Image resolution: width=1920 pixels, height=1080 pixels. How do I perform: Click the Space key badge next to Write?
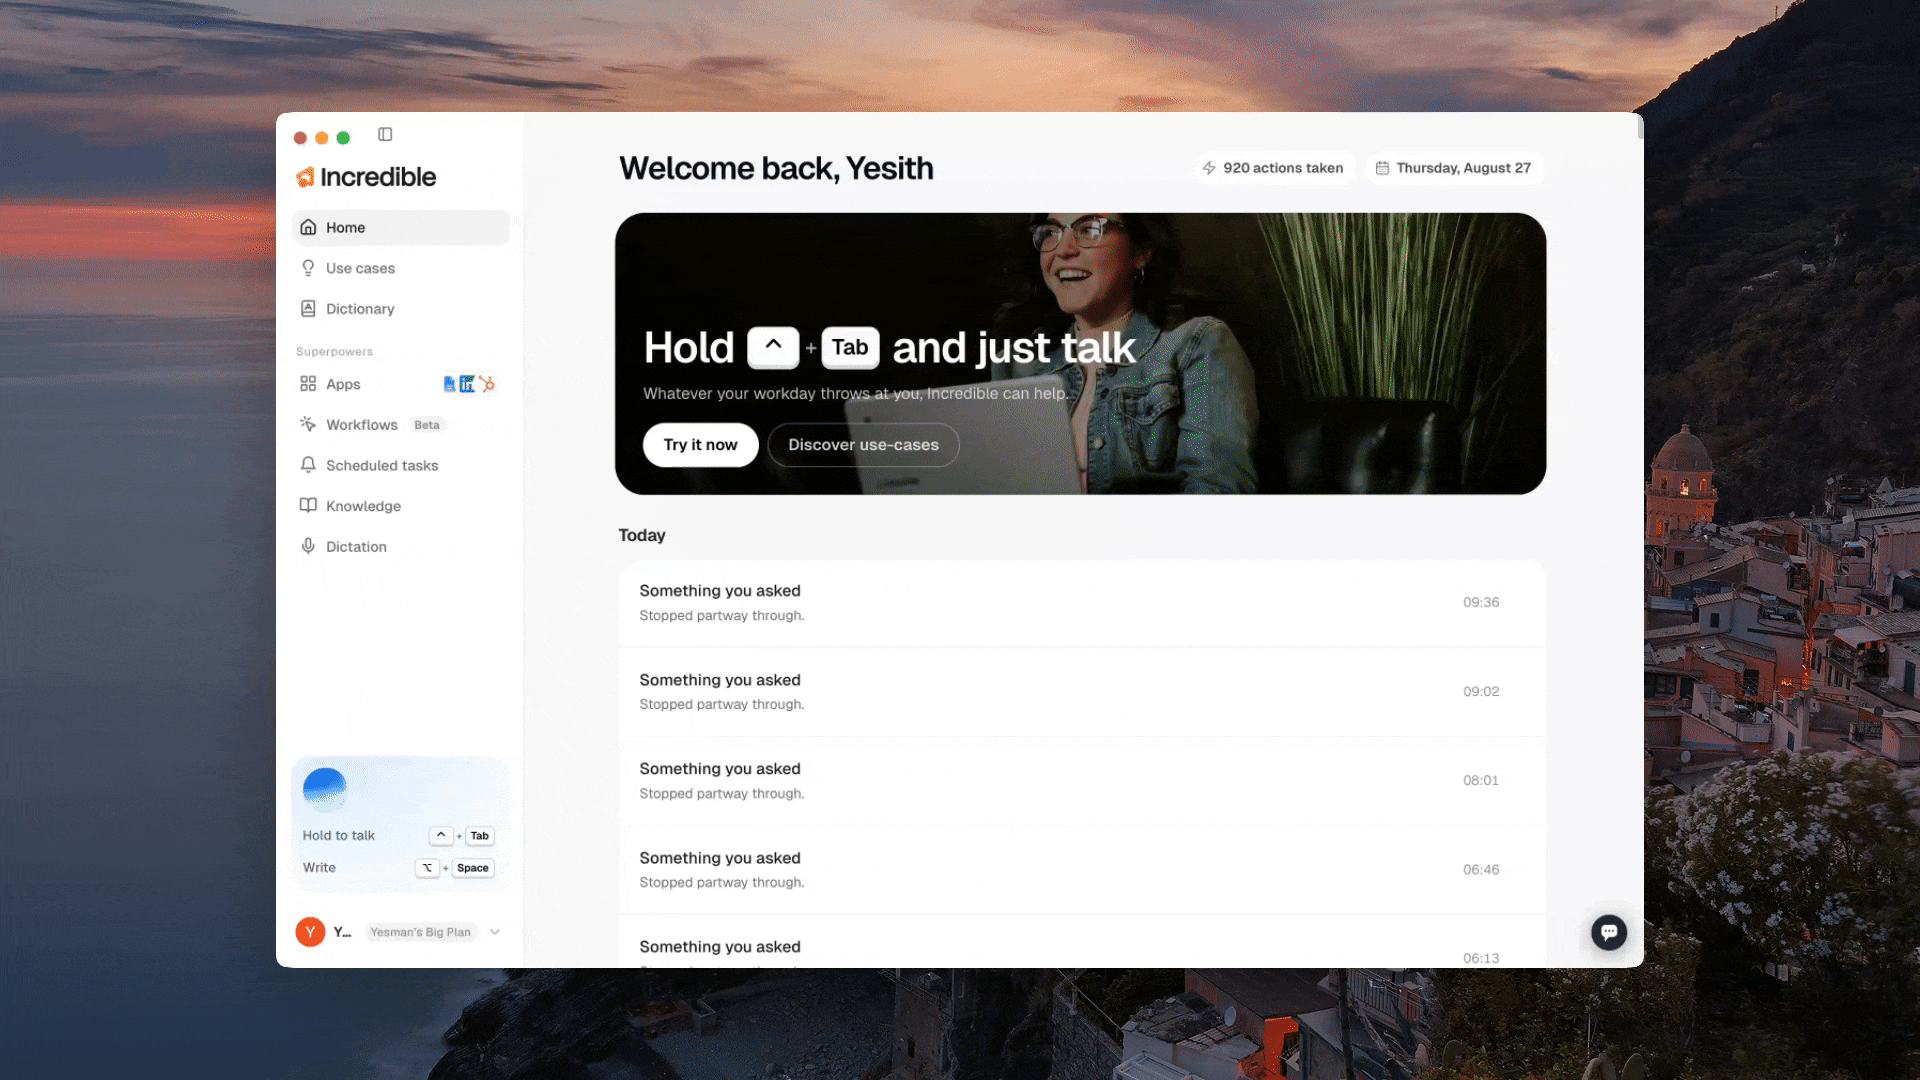coord(473,868)
